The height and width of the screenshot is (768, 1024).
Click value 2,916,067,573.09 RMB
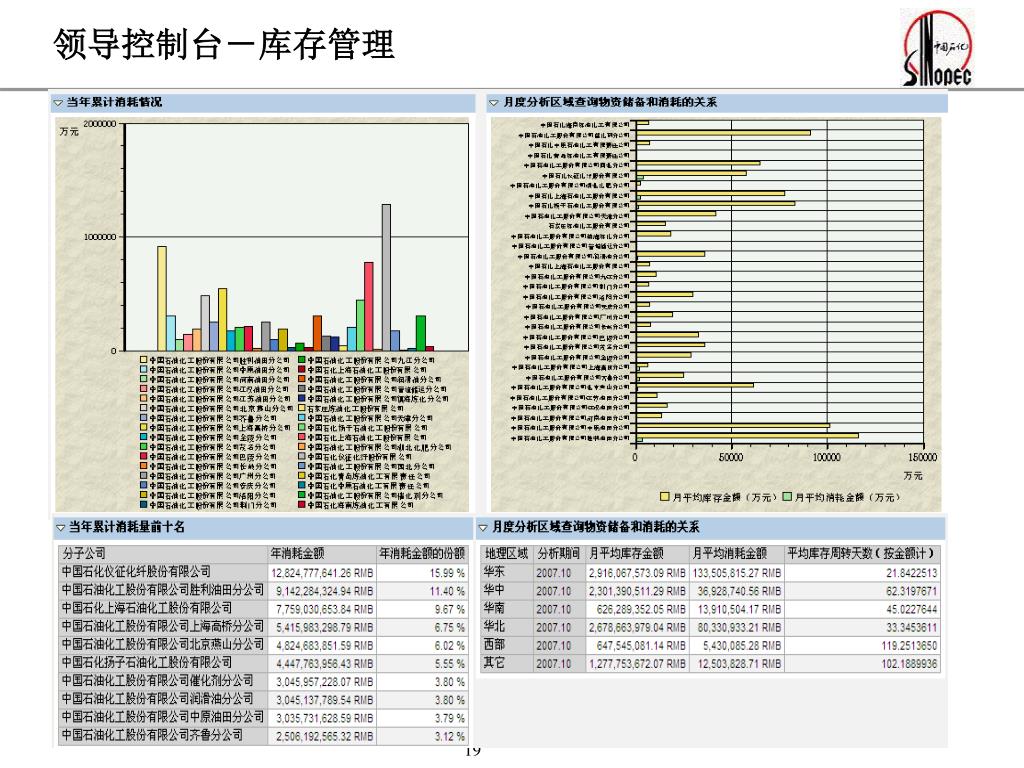pos(637,573)
